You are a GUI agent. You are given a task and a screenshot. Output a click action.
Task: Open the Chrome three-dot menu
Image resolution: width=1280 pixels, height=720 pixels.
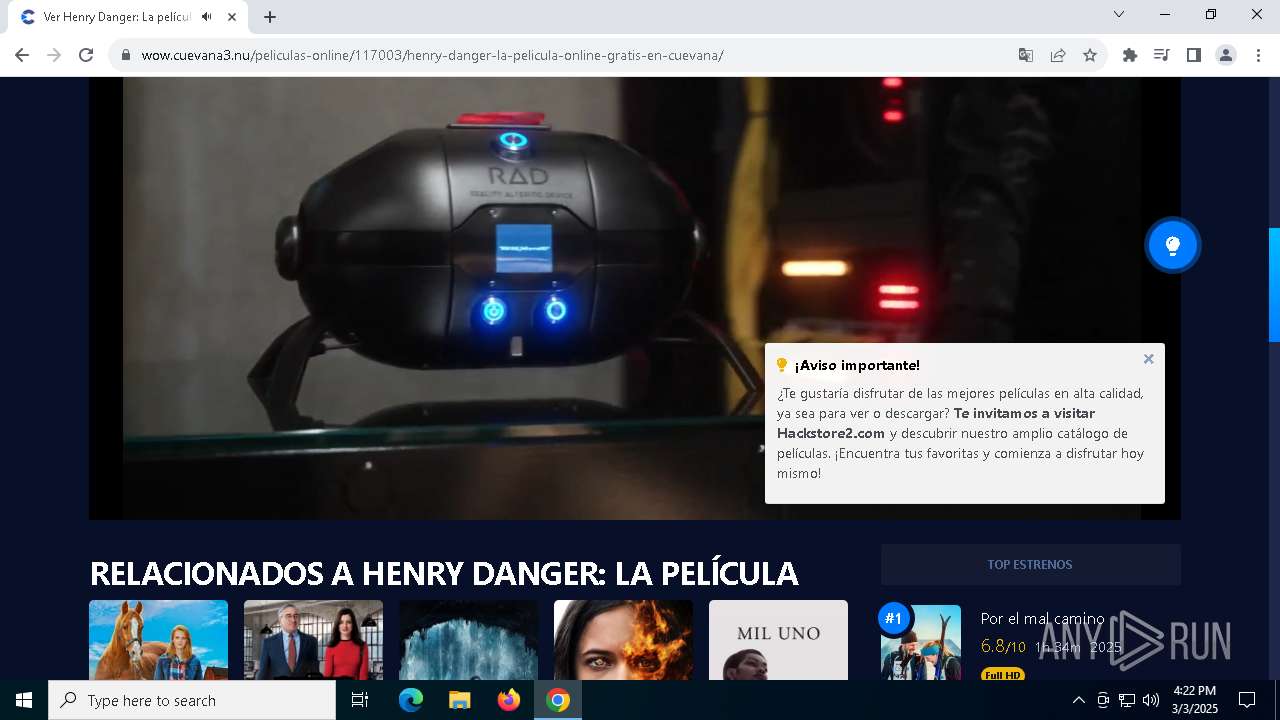[1257, 55]
